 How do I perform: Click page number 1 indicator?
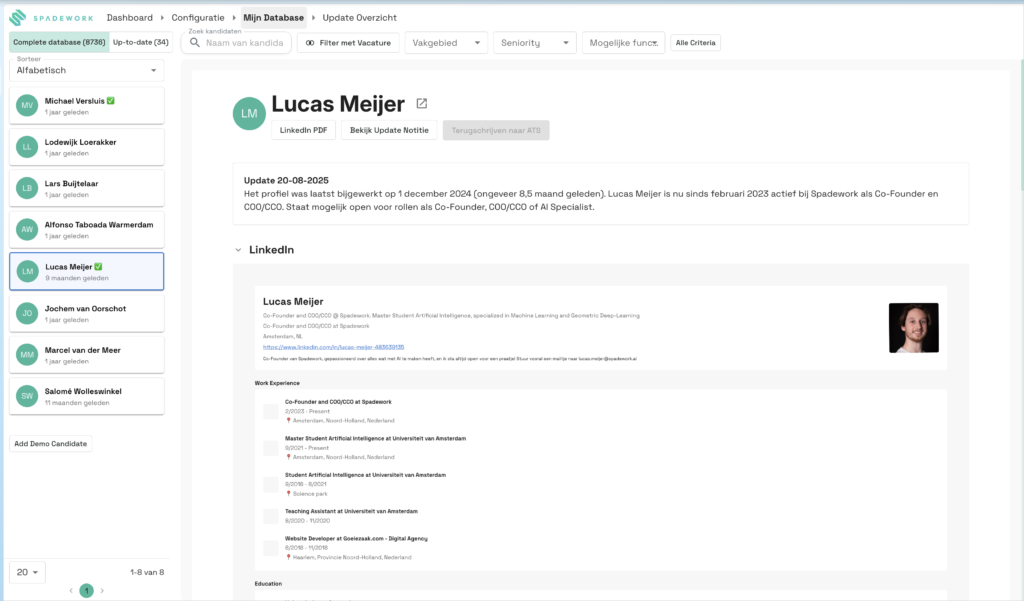click(86, 591)
